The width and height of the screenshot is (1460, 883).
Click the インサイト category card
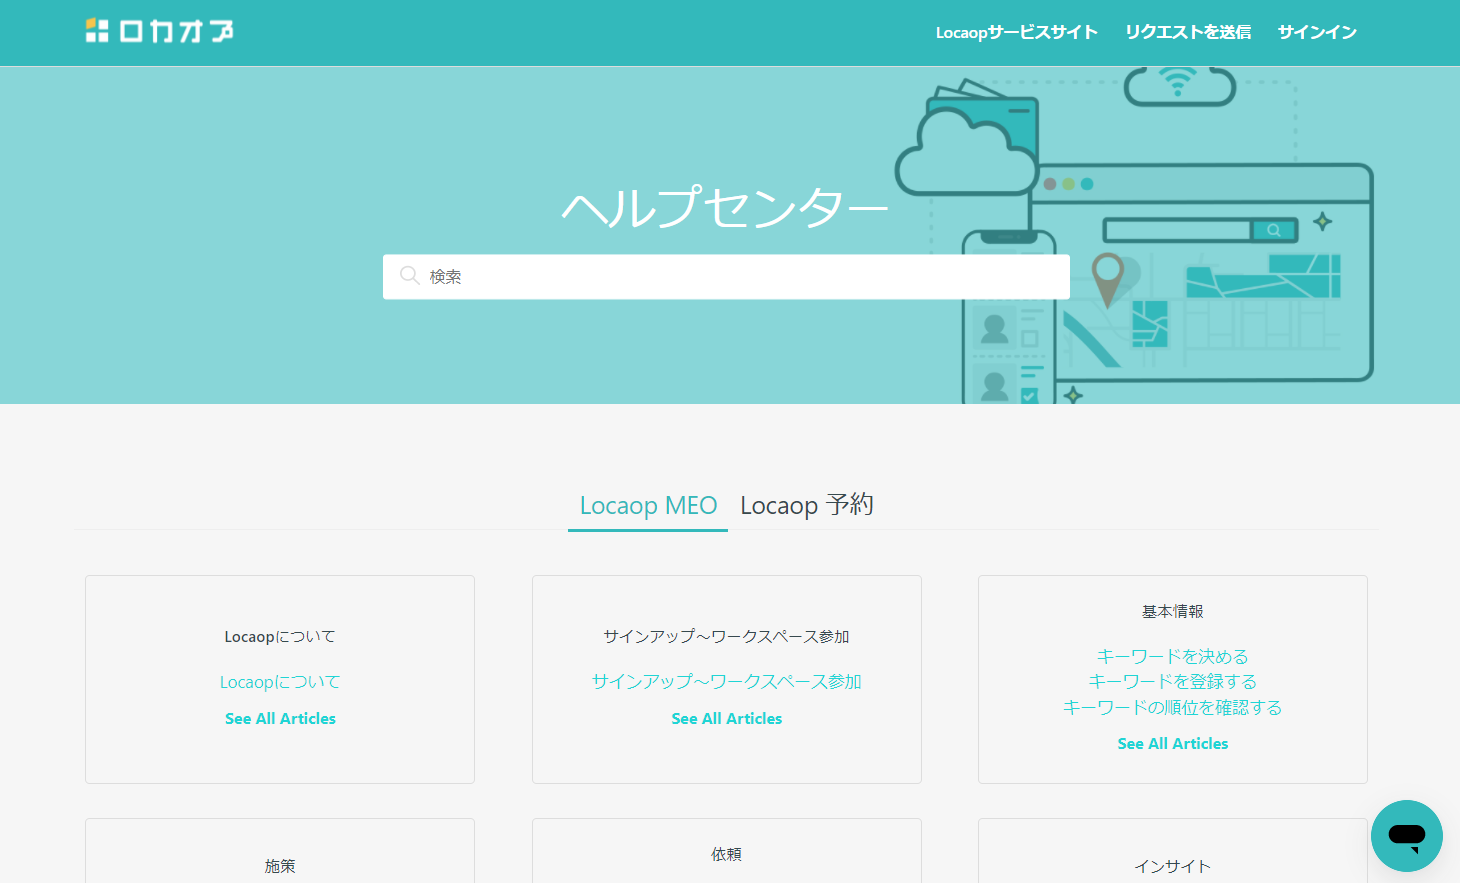click(x=1172, y=866)
